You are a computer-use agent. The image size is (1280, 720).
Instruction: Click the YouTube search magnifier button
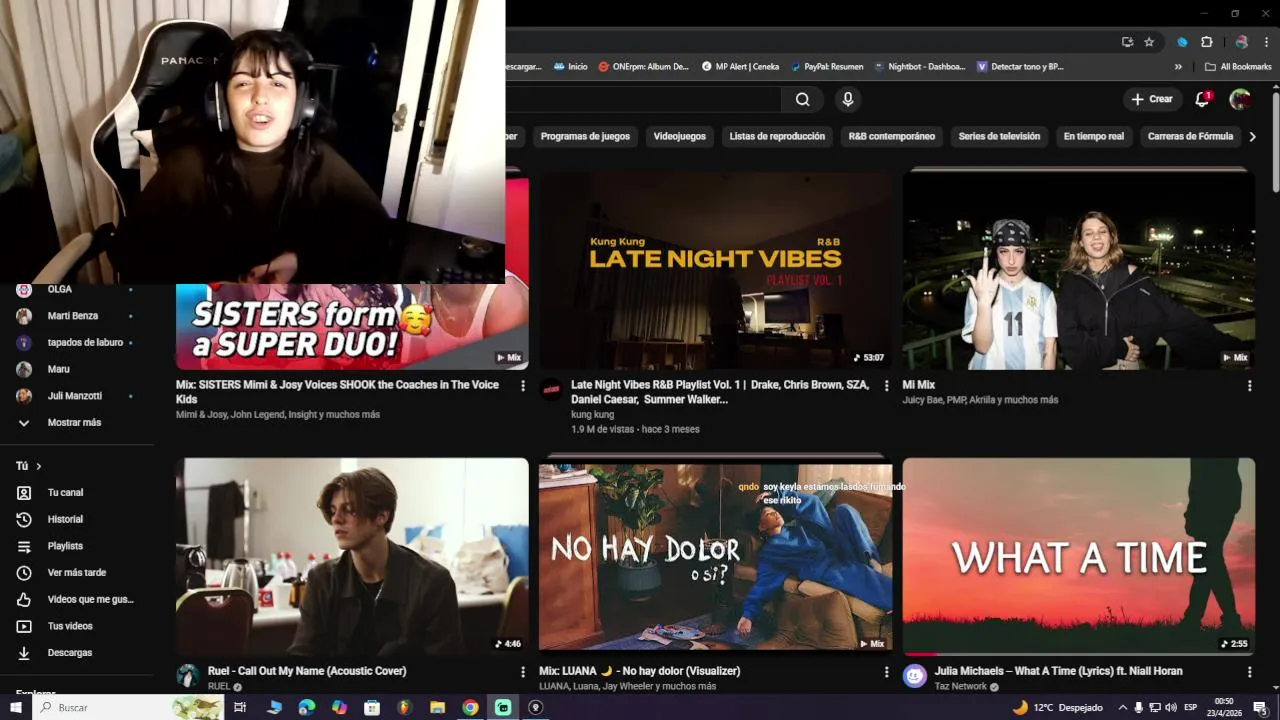[x=802, y=99]
